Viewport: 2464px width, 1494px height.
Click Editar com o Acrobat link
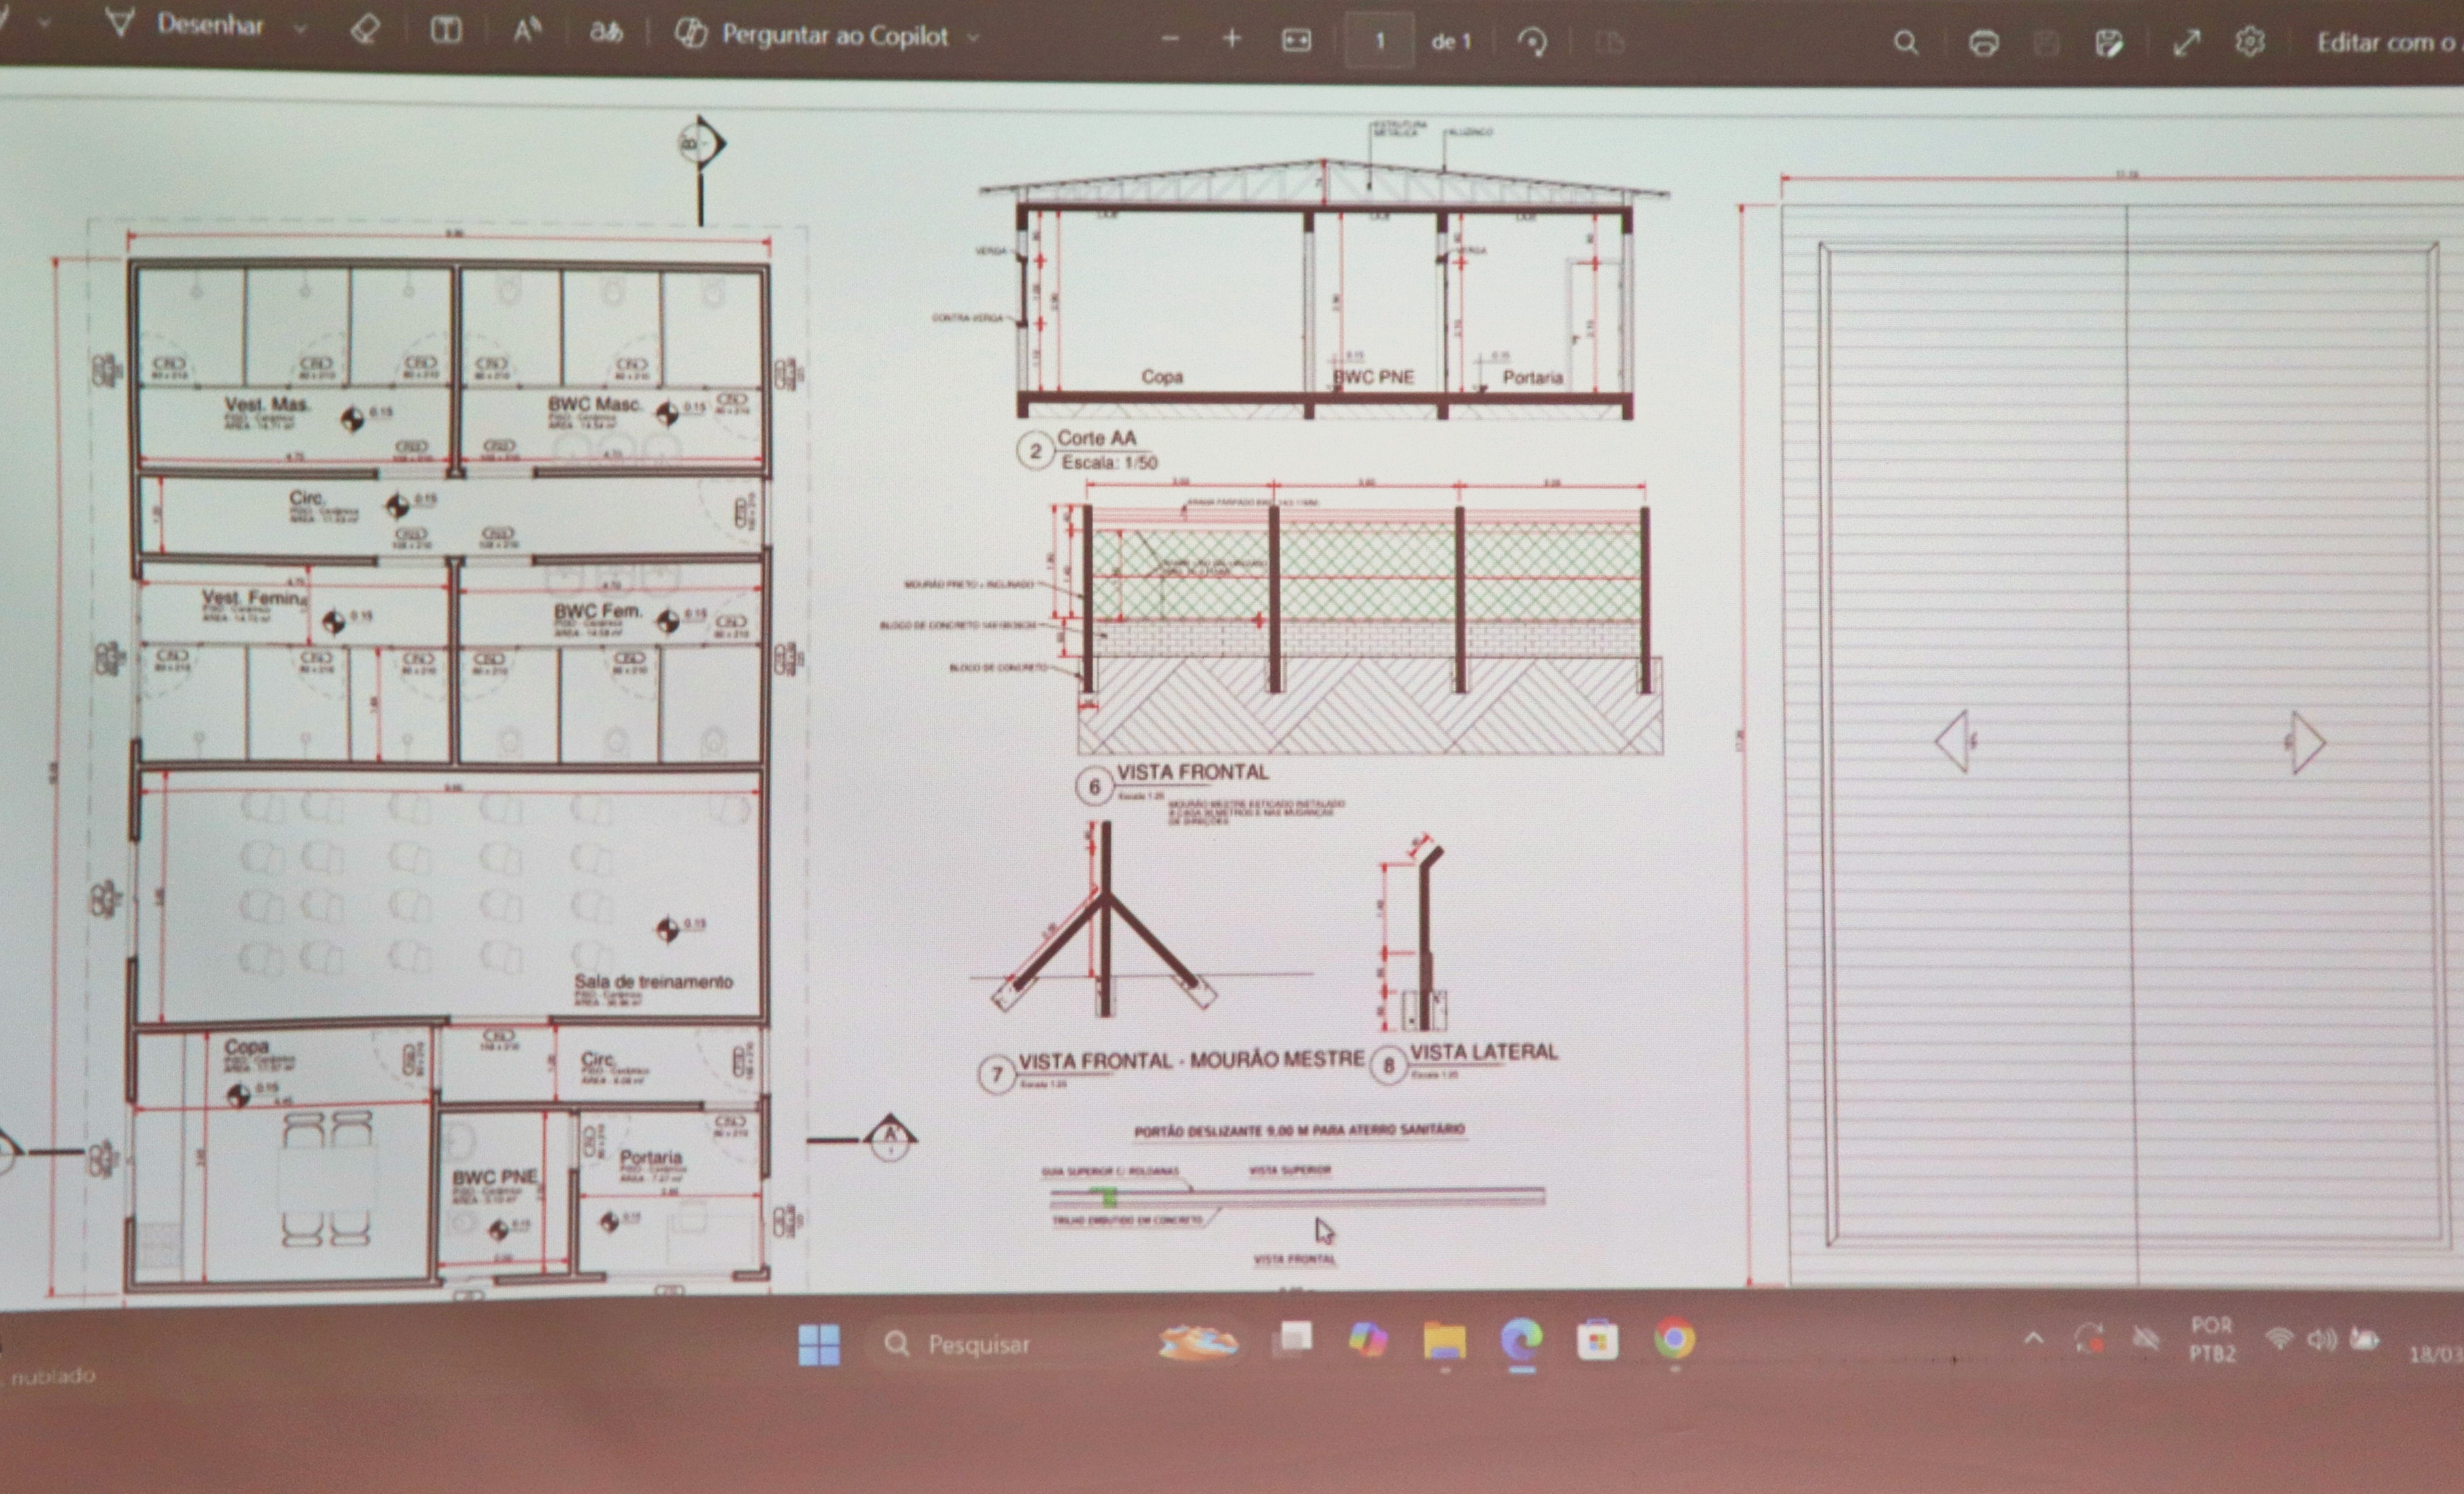pyautogui.click(x=2388, y=43)
